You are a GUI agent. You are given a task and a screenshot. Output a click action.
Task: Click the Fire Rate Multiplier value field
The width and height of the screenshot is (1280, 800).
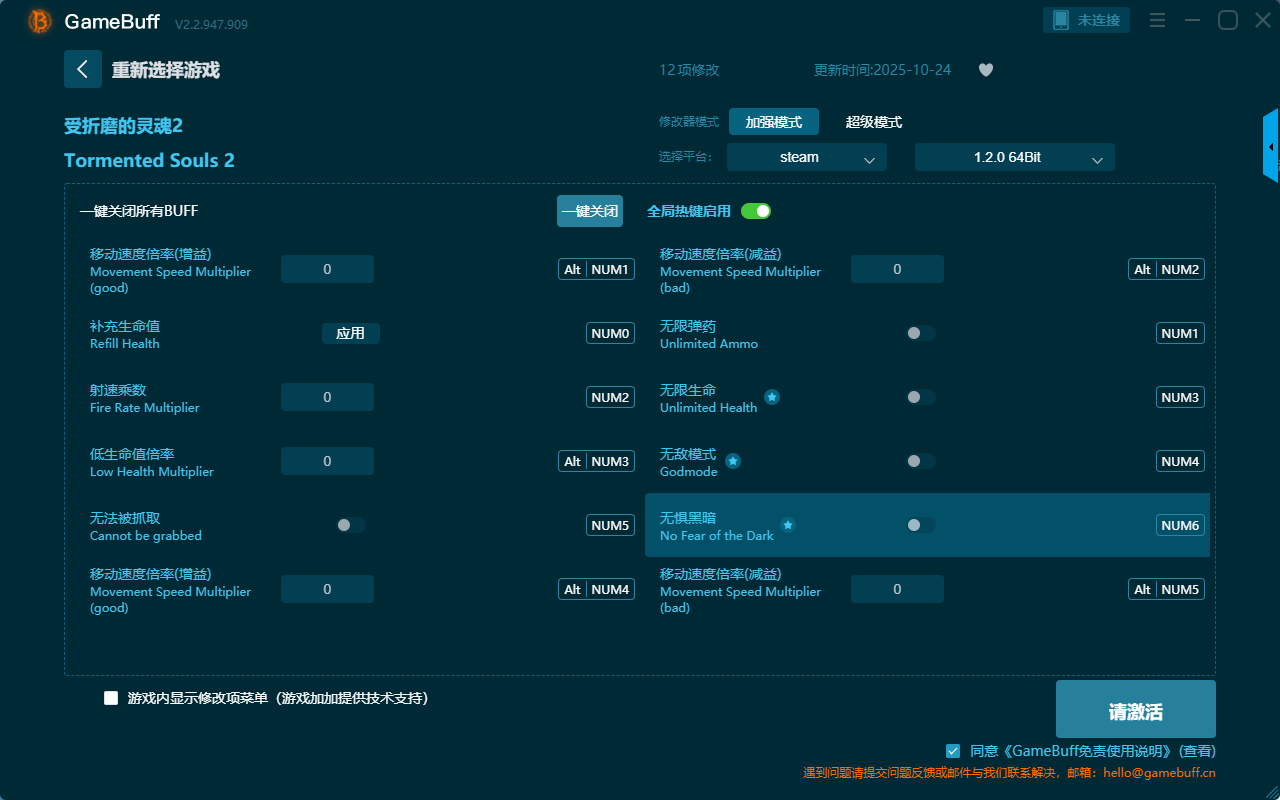327,397
